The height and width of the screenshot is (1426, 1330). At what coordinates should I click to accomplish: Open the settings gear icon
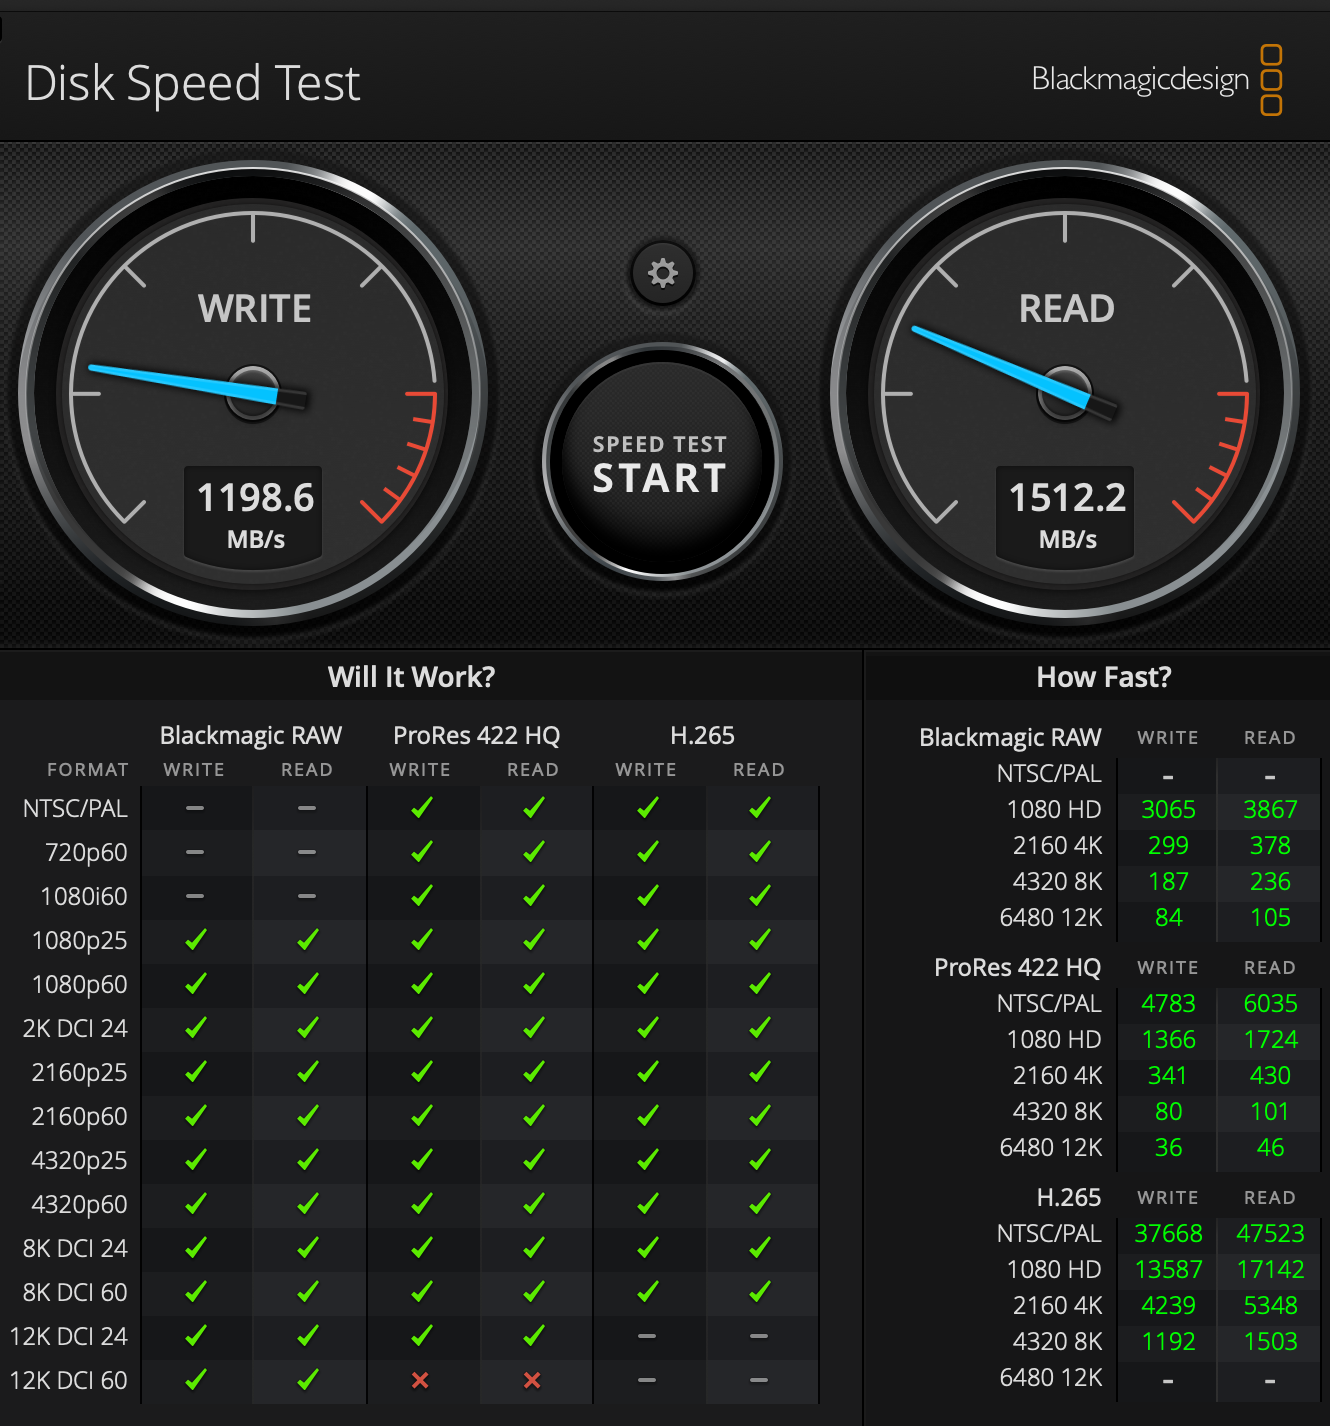click(x=663, y=273)
